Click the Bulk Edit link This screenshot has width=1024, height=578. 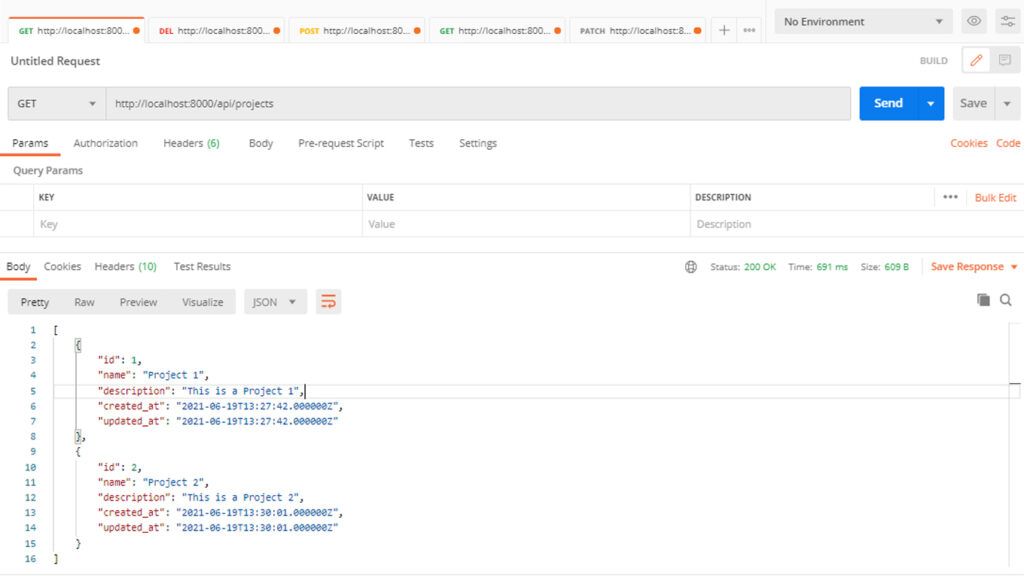(x=995, y=197)
